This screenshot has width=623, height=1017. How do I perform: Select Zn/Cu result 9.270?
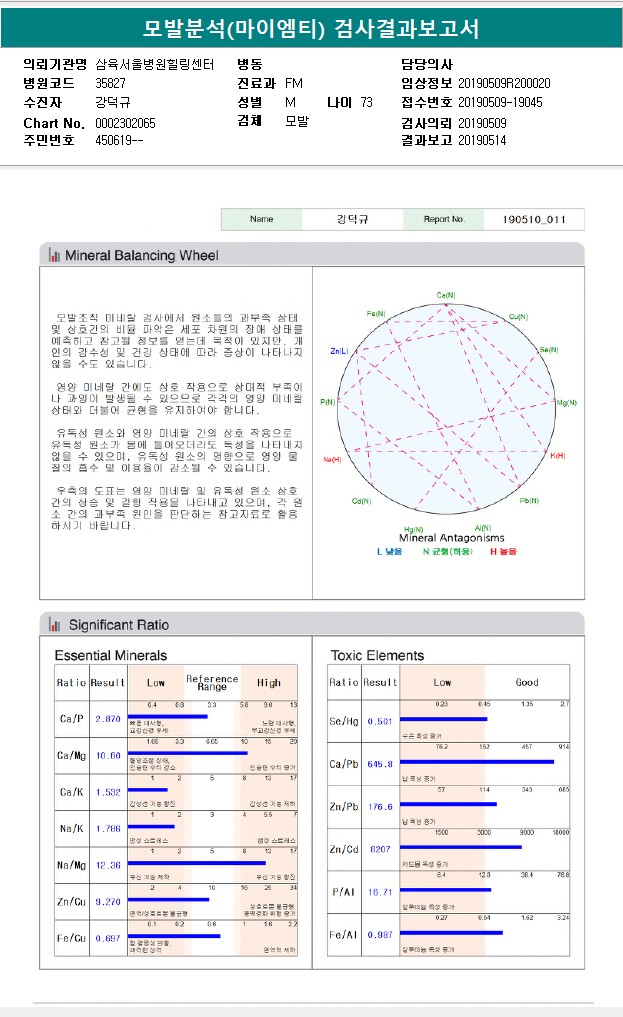(108, 902)
